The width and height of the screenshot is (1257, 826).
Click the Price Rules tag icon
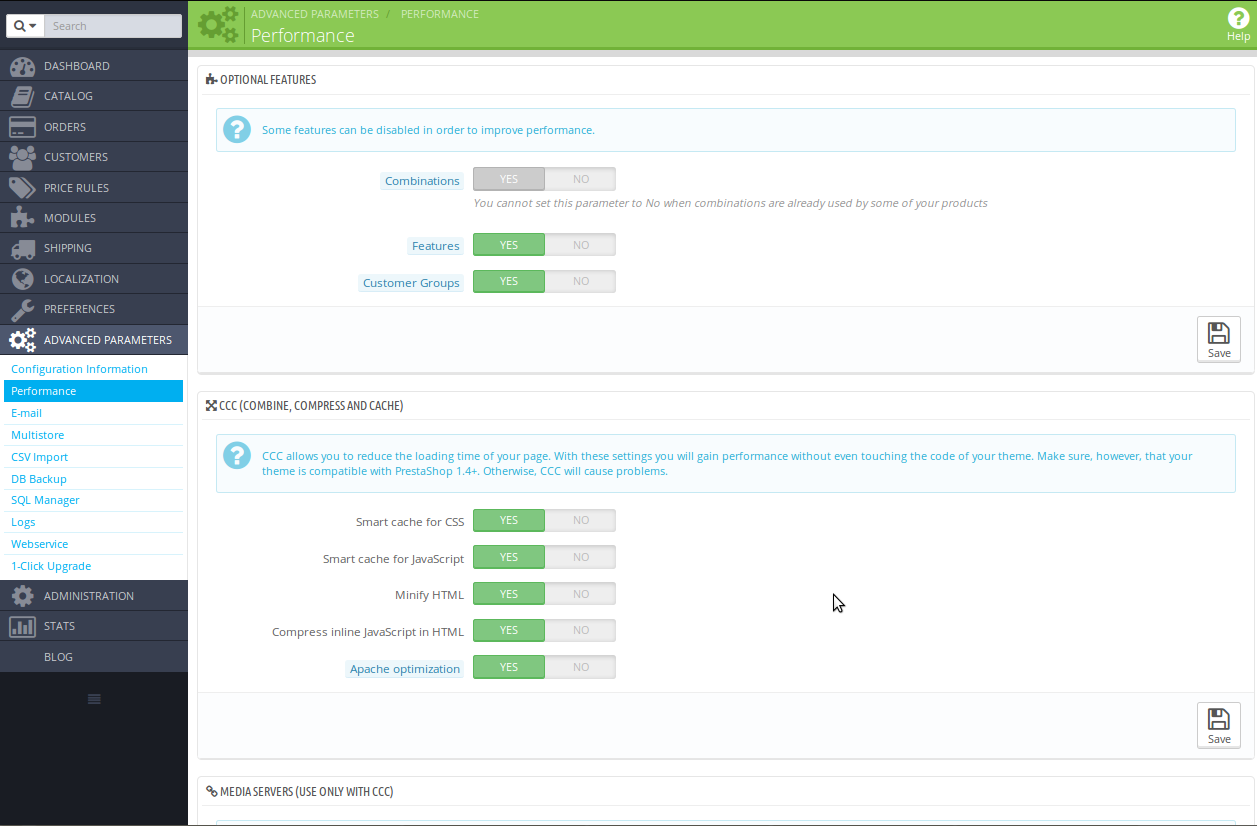(22, 188)
